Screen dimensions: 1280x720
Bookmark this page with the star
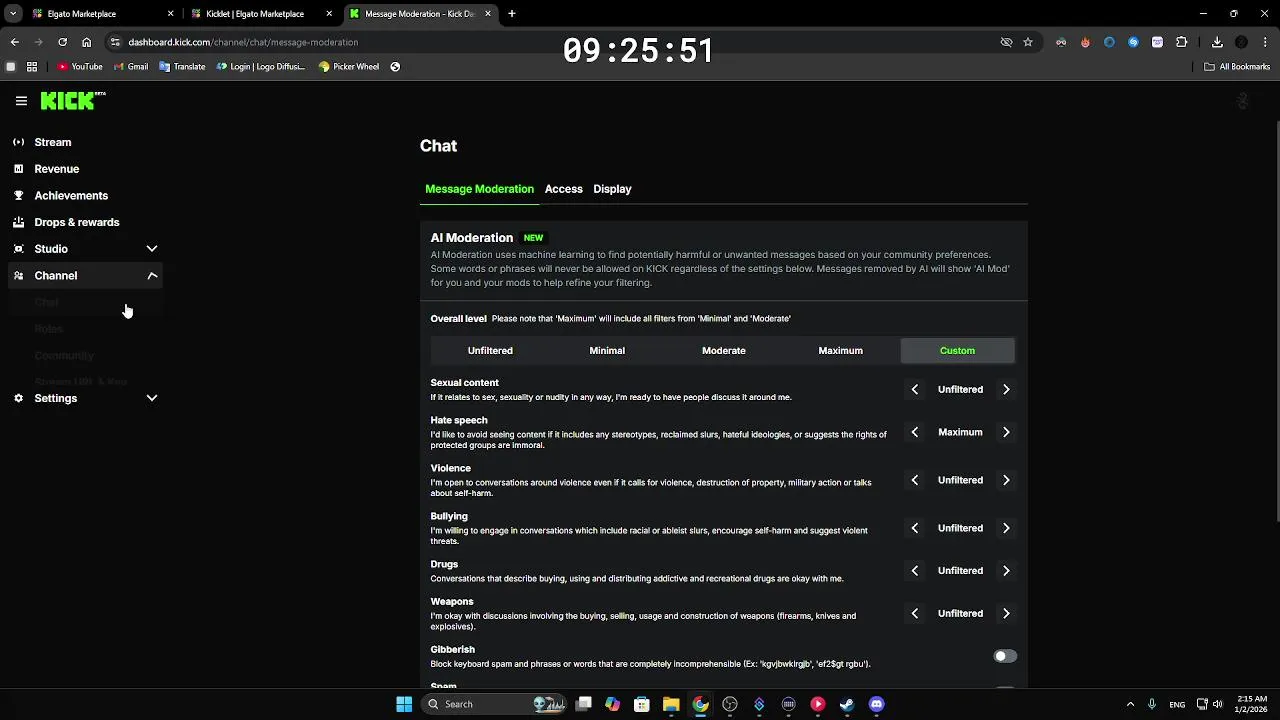pyautogui.click(x=1027, y=42)
